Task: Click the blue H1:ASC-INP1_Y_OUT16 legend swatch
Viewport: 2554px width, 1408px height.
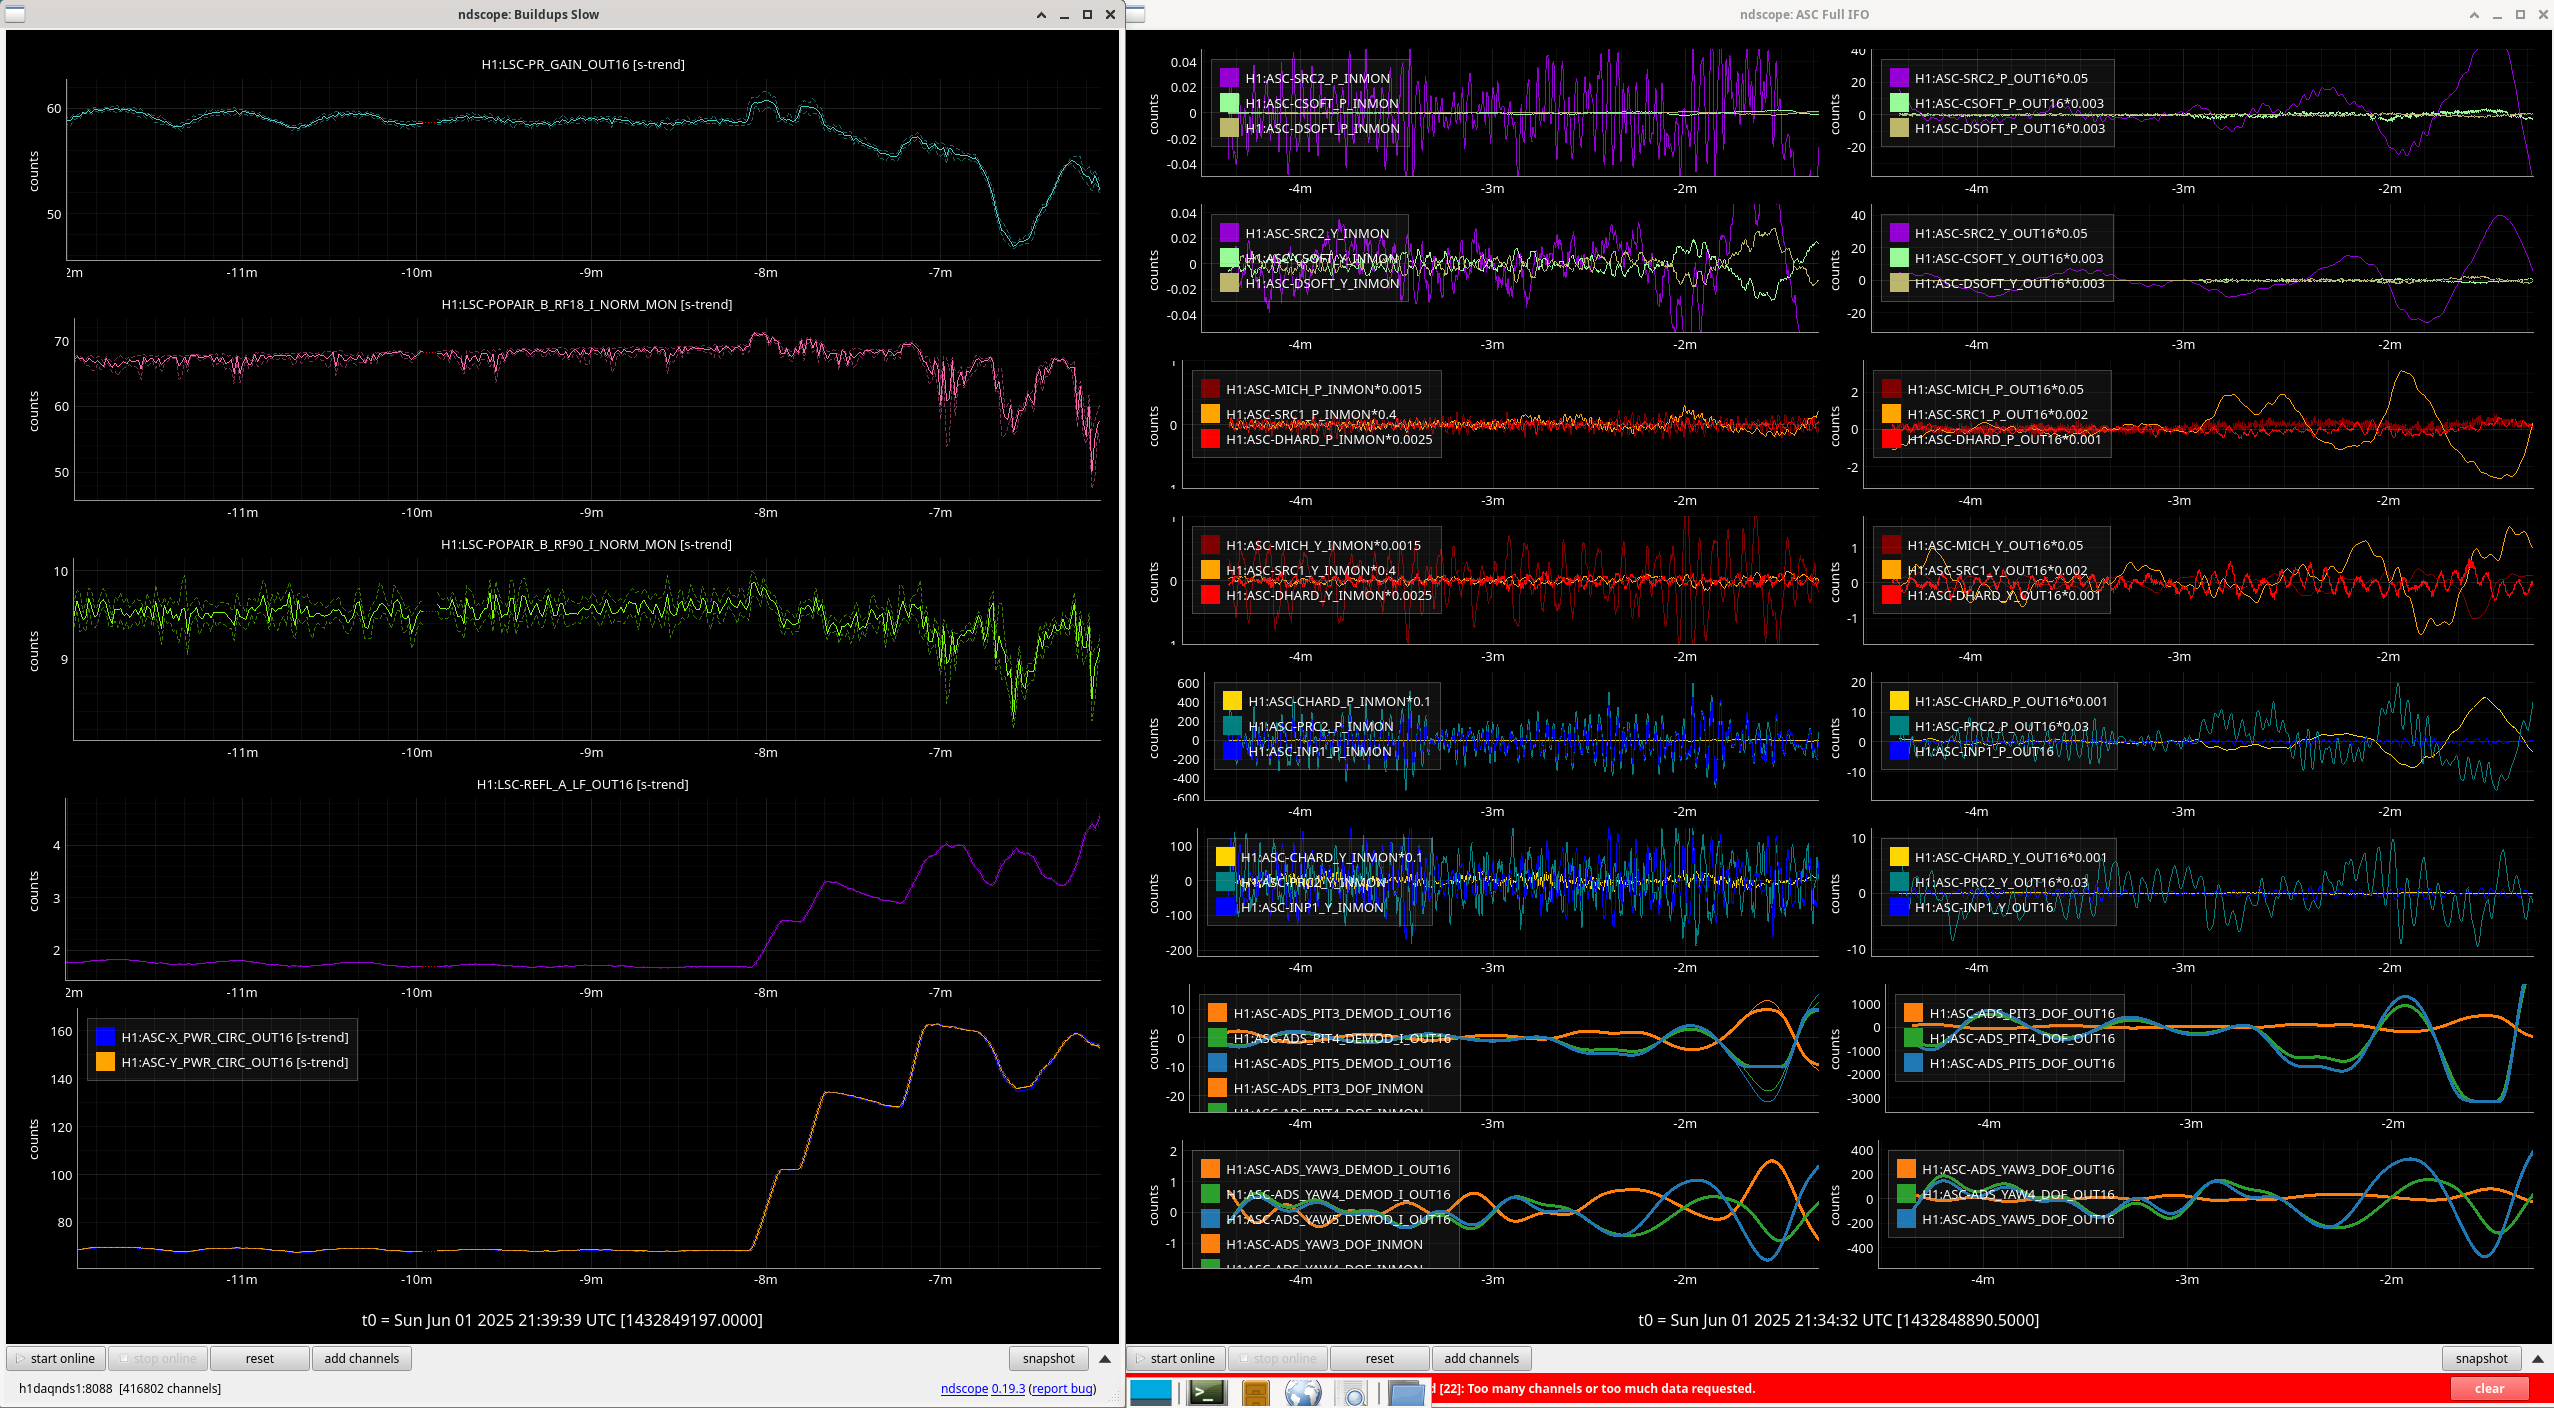Action: point(1899,907)
